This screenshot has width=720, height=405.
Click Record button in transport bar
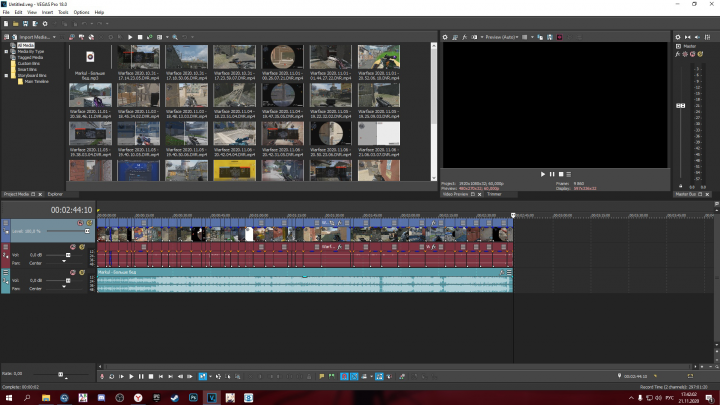102,377
